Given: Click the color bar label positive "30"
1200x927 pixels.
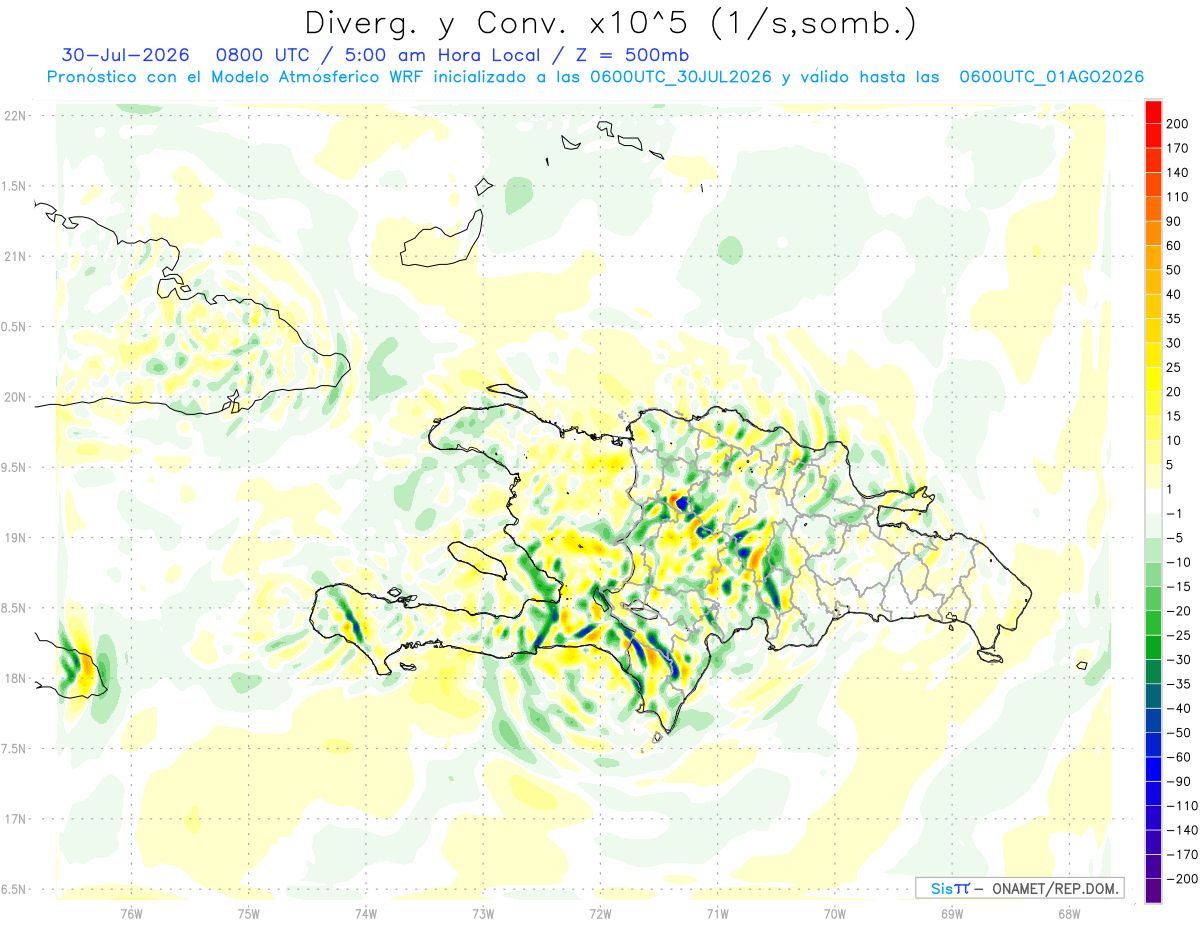Looking at the screenshot, I should (x=1174, y=343).
